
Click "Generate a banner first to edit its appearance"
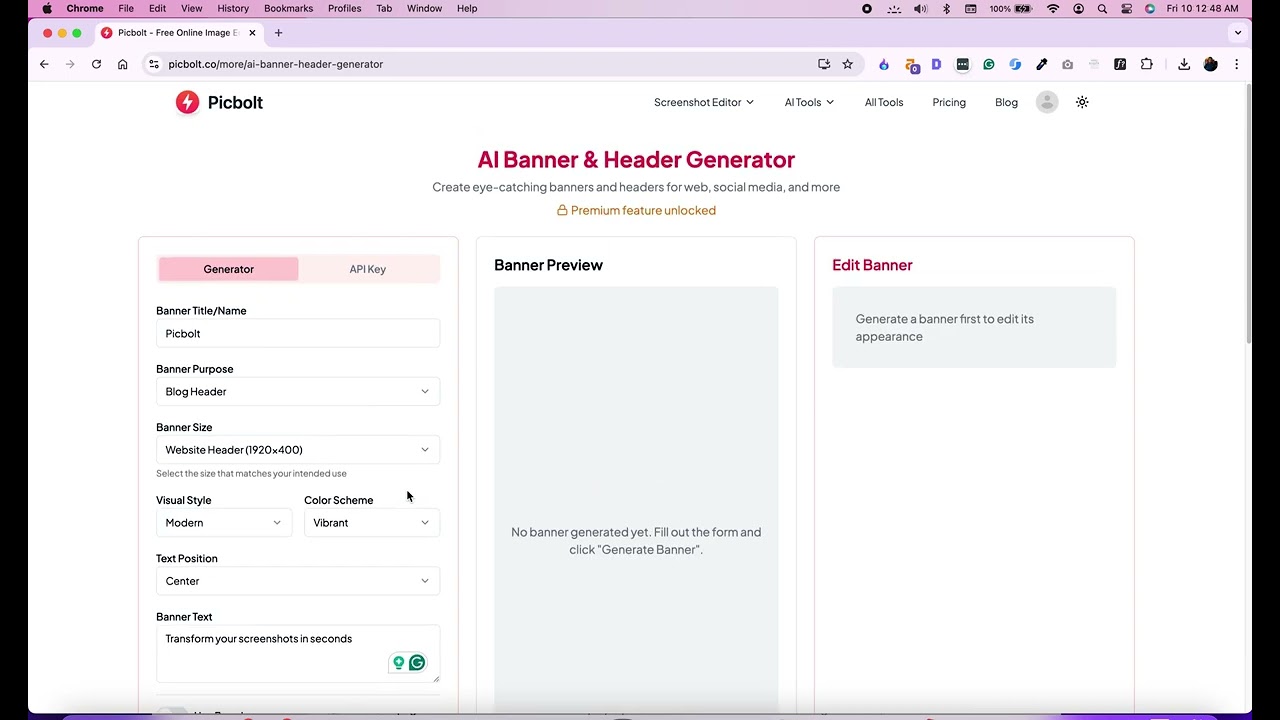point(945,328)
